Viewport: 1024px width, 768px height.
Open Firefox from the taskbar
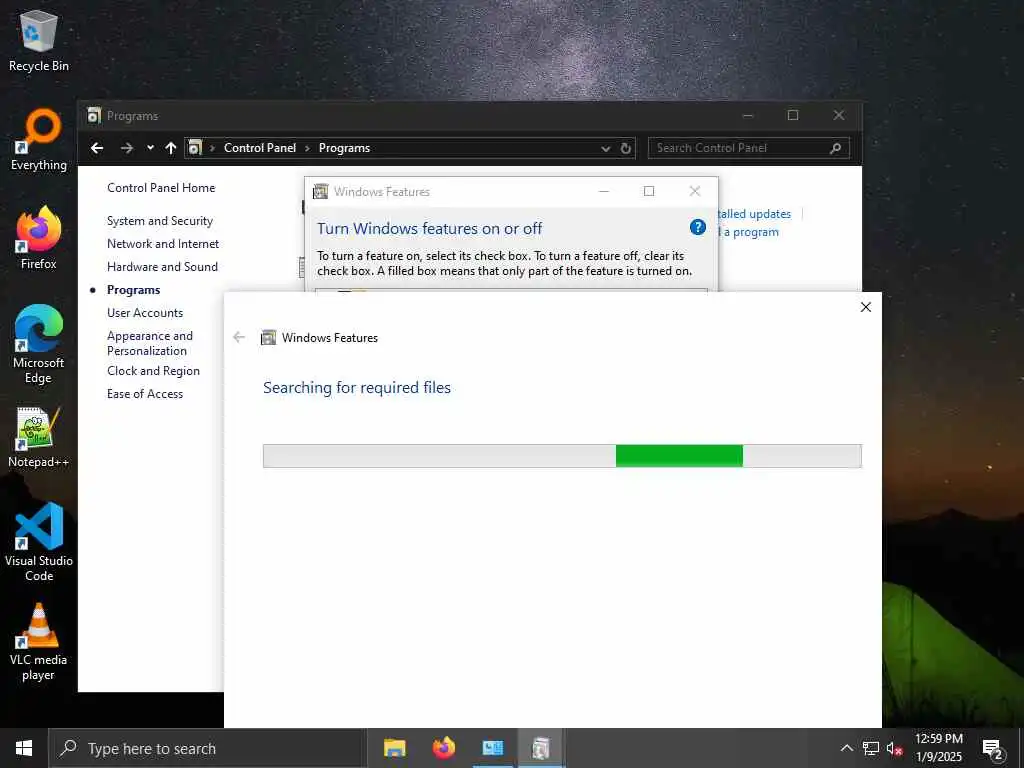(443, 748)
